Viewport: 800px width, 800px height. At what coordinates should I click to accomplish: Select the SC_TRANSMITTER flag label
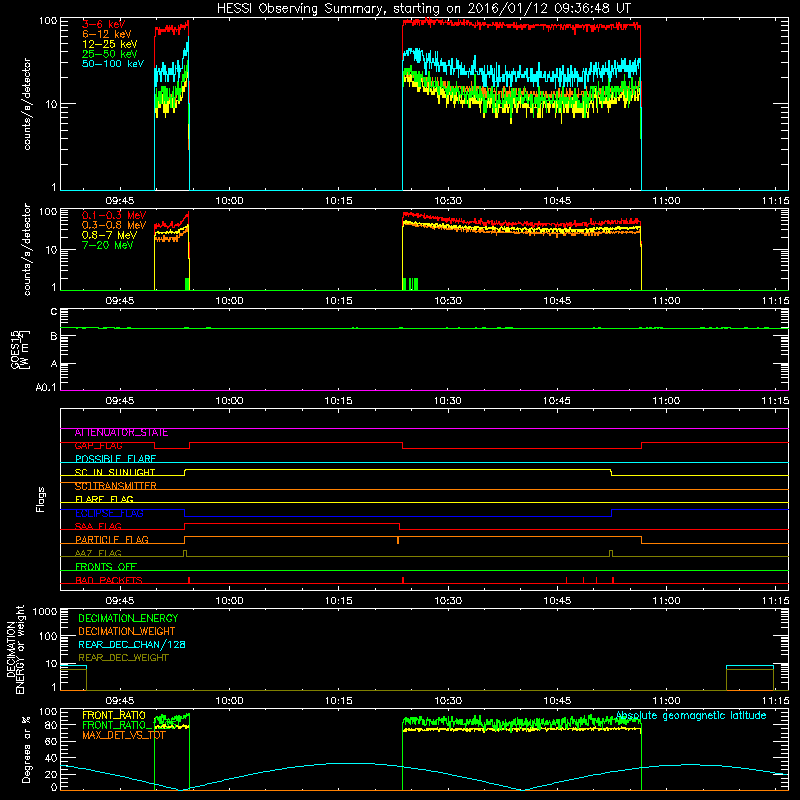(116, 486)
